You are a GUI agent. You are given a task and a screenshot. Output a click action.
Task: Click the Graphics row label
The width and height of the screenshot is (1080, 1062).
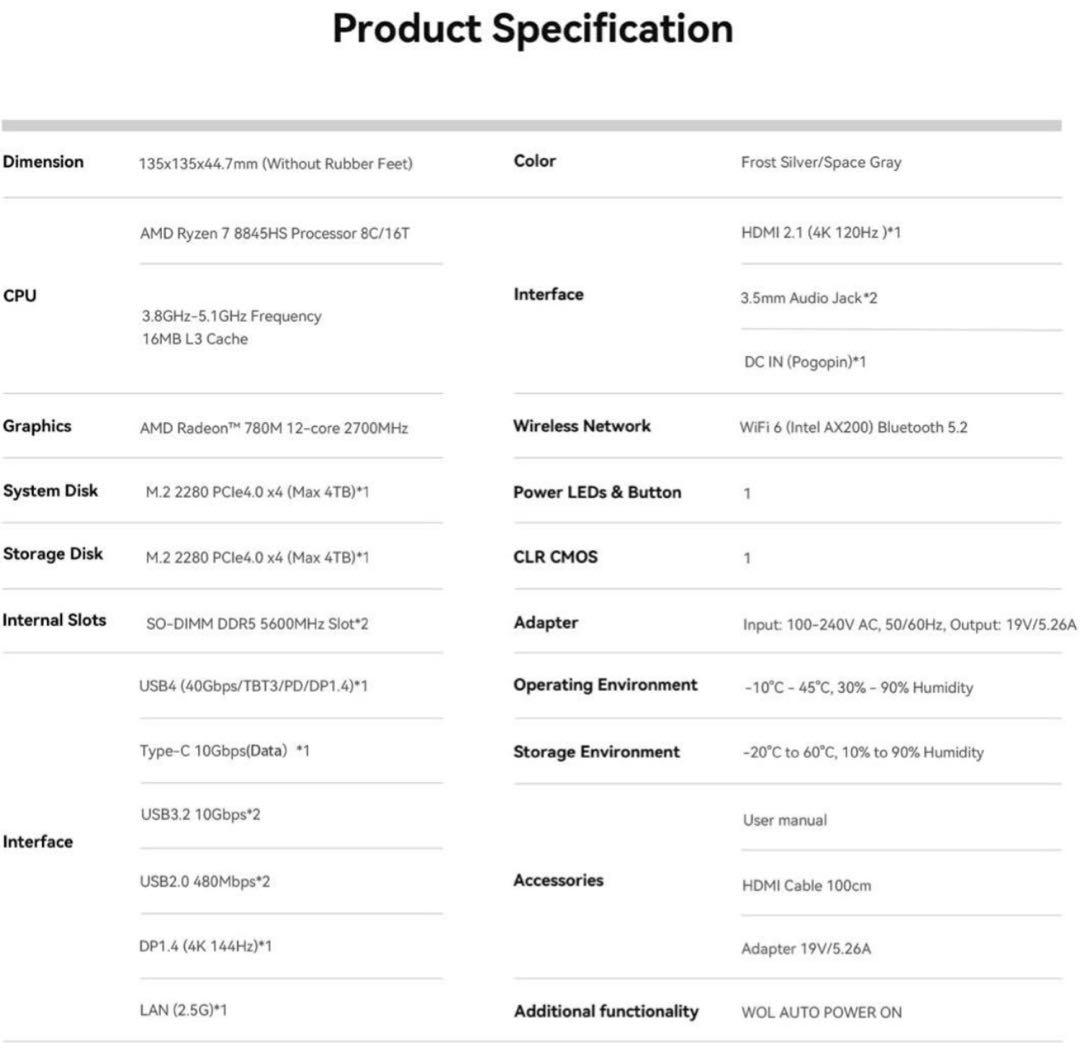pyautogui.click(x=37, y=426)
